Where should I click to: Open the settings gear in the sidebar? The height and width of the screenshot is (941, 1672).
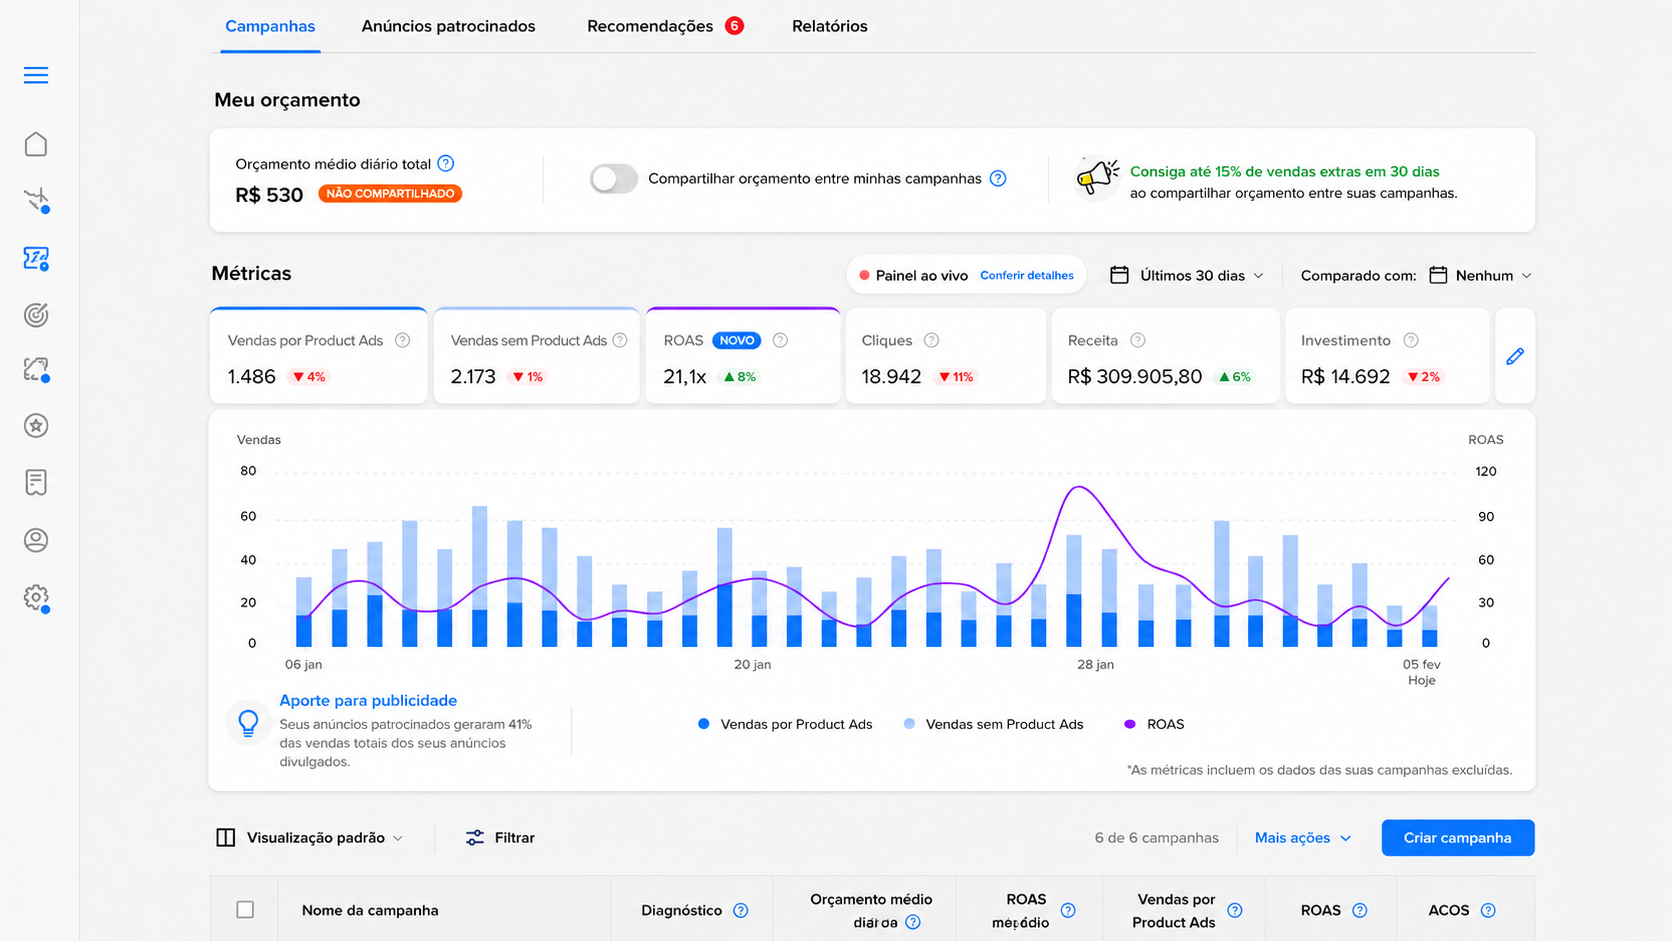[36, 598]
